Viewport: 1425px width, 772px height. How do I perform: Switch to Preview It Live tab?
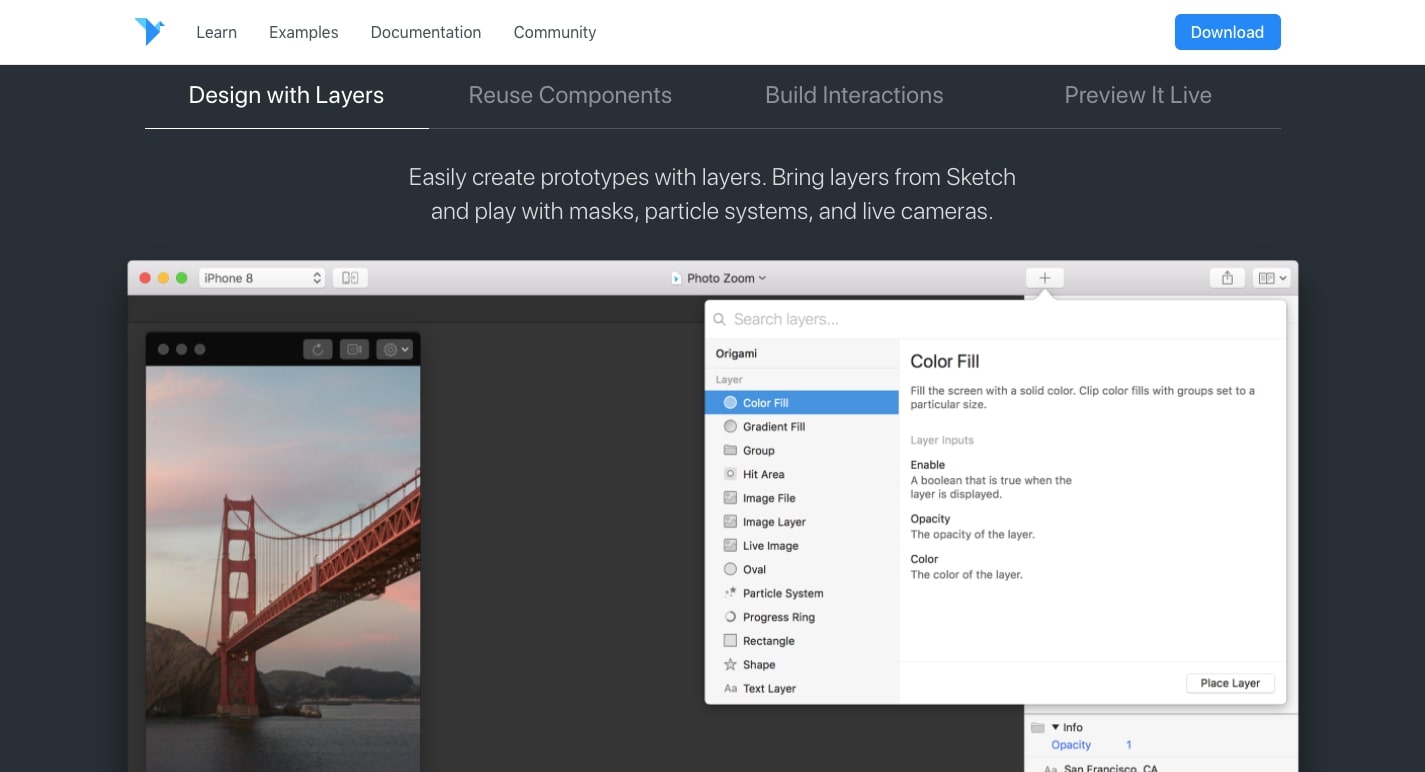coord(1138,96)
